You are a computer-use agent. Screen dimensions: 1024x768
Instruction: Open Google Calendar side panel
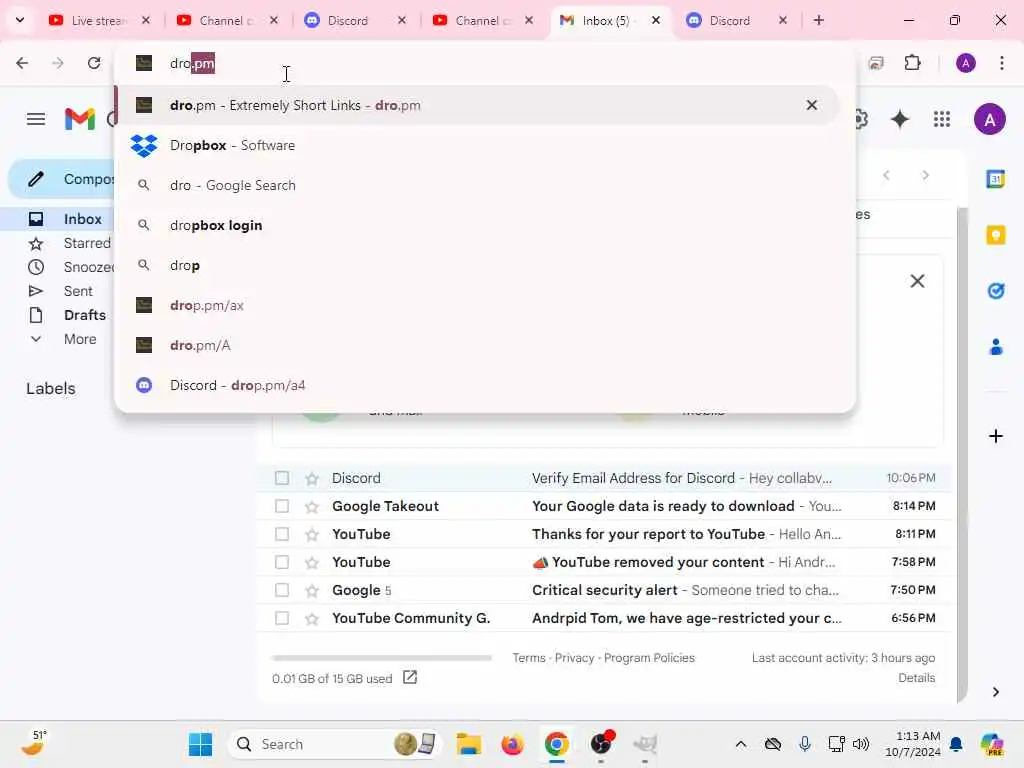click(x=996, y=178)
